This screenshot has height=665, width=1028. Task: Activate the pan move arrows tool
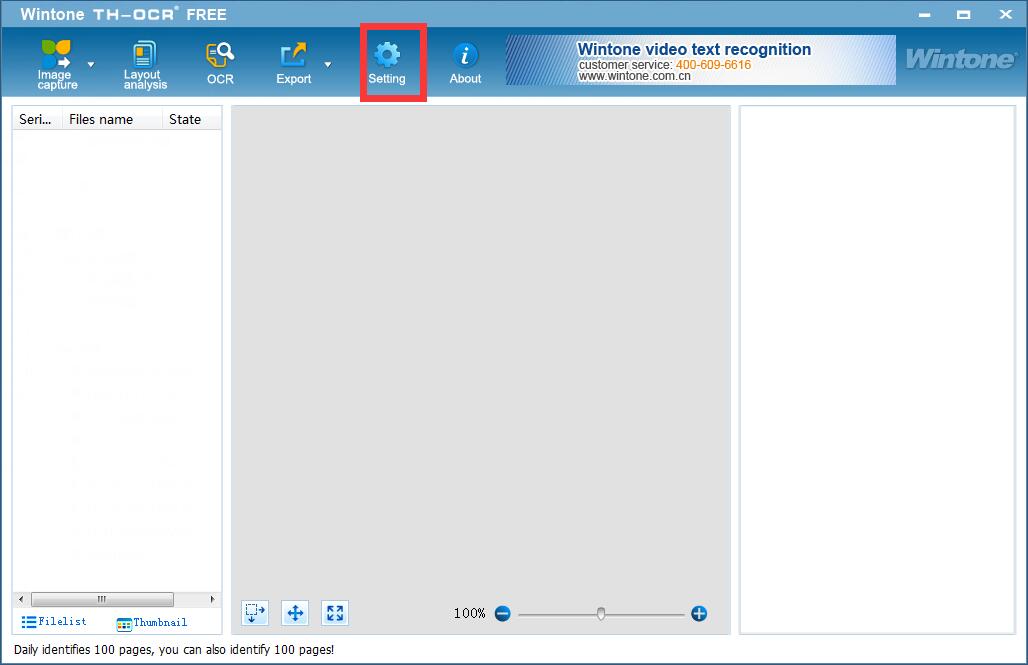[x=295, y=613]
